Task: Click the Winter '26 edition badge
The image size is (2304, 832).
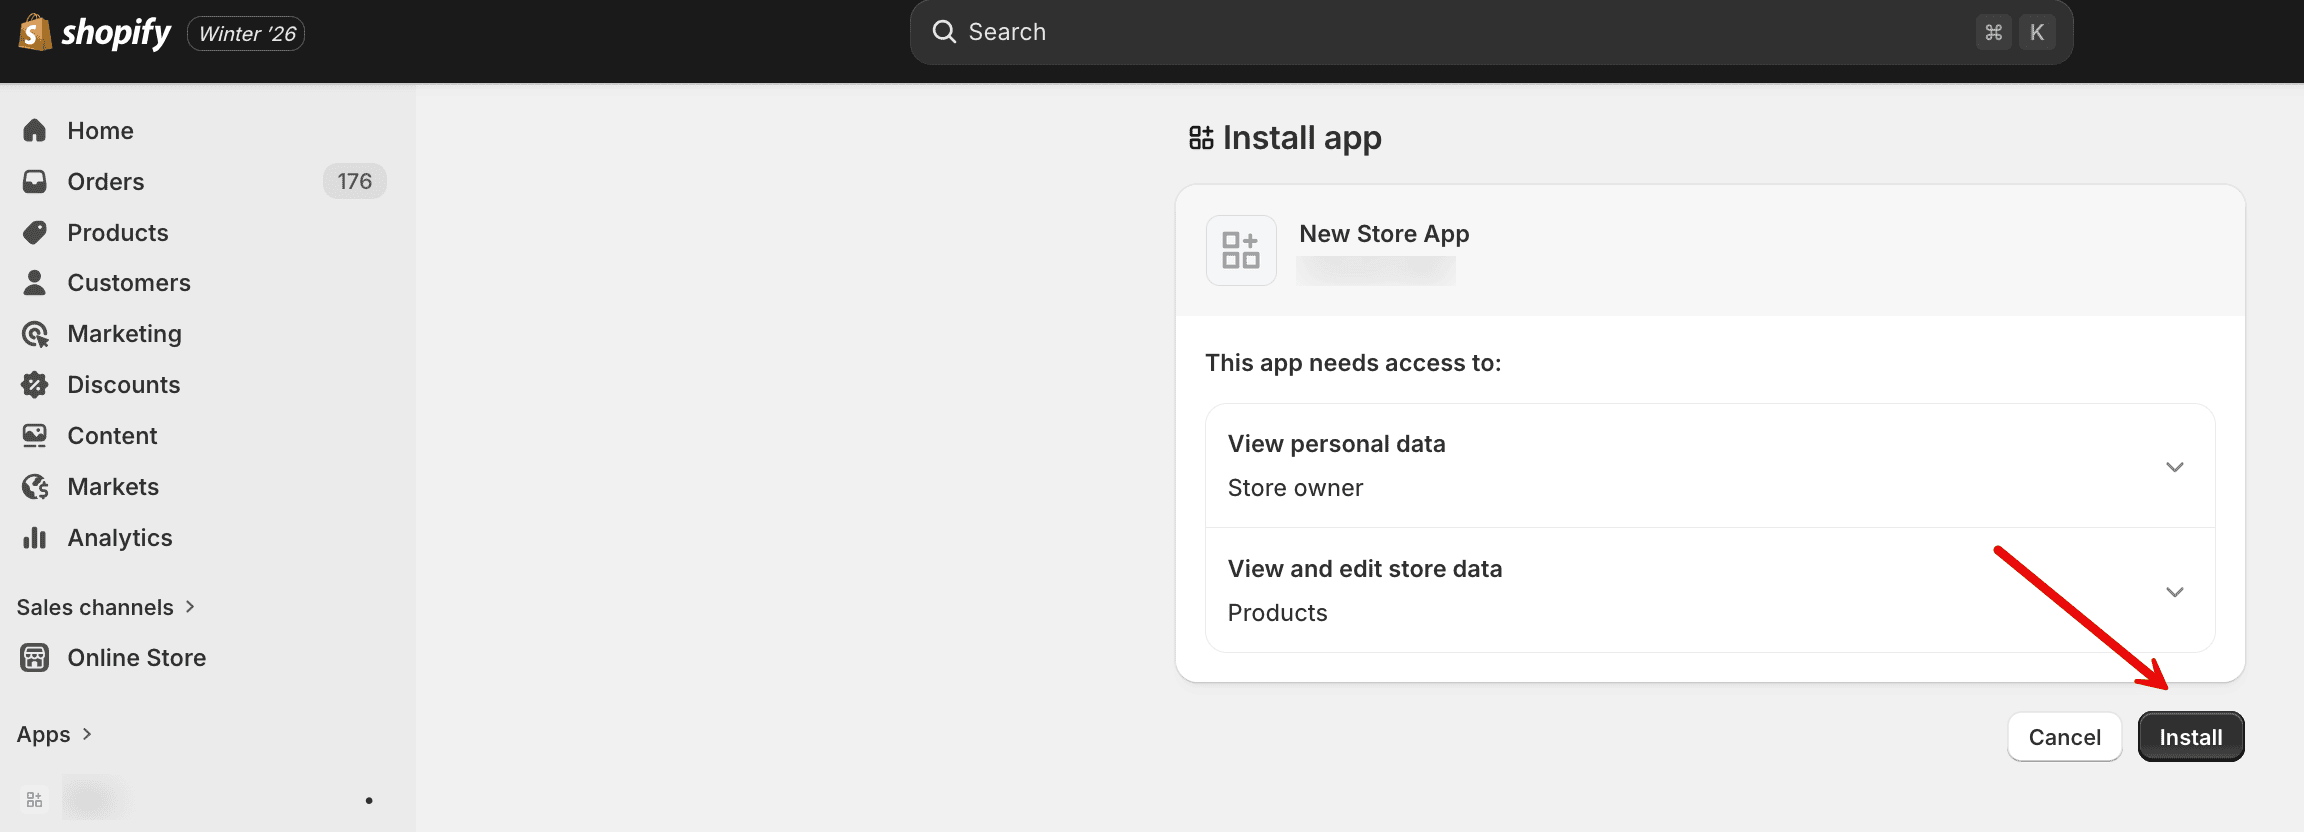Action: [x=246, y=34]
